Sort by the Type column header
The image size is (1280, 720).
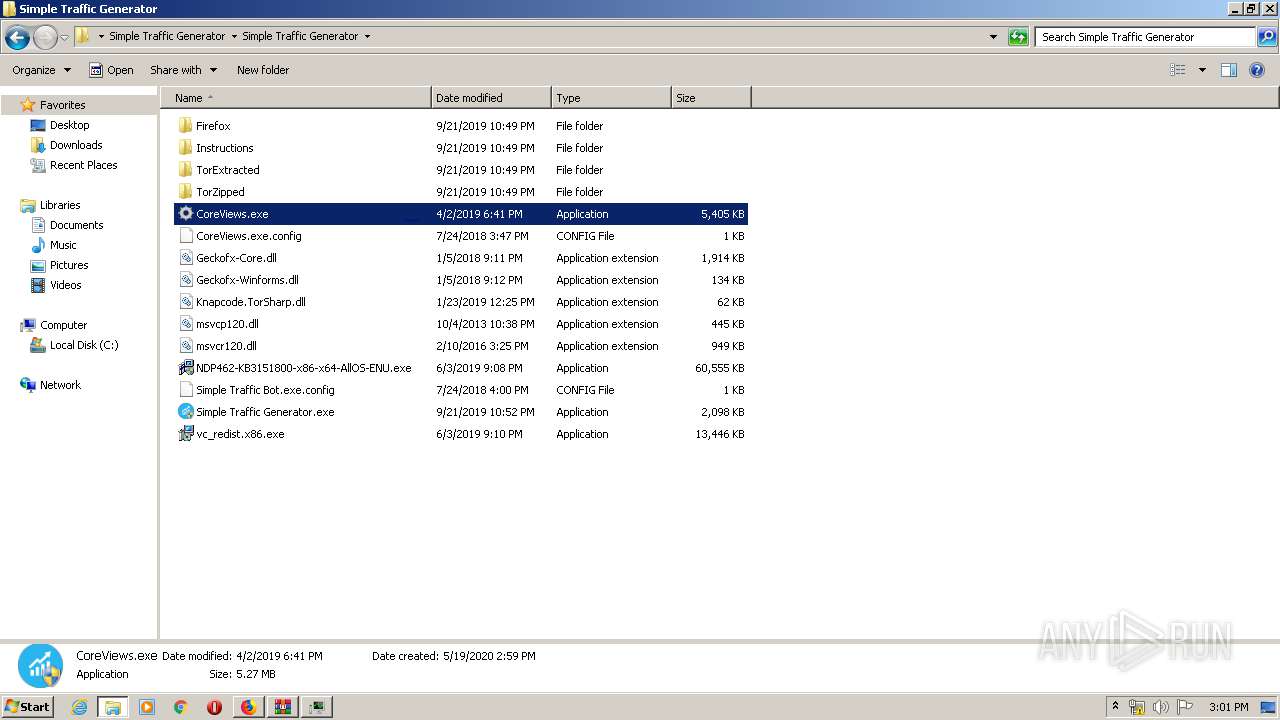pyautogui.click(x=611, y=98)
